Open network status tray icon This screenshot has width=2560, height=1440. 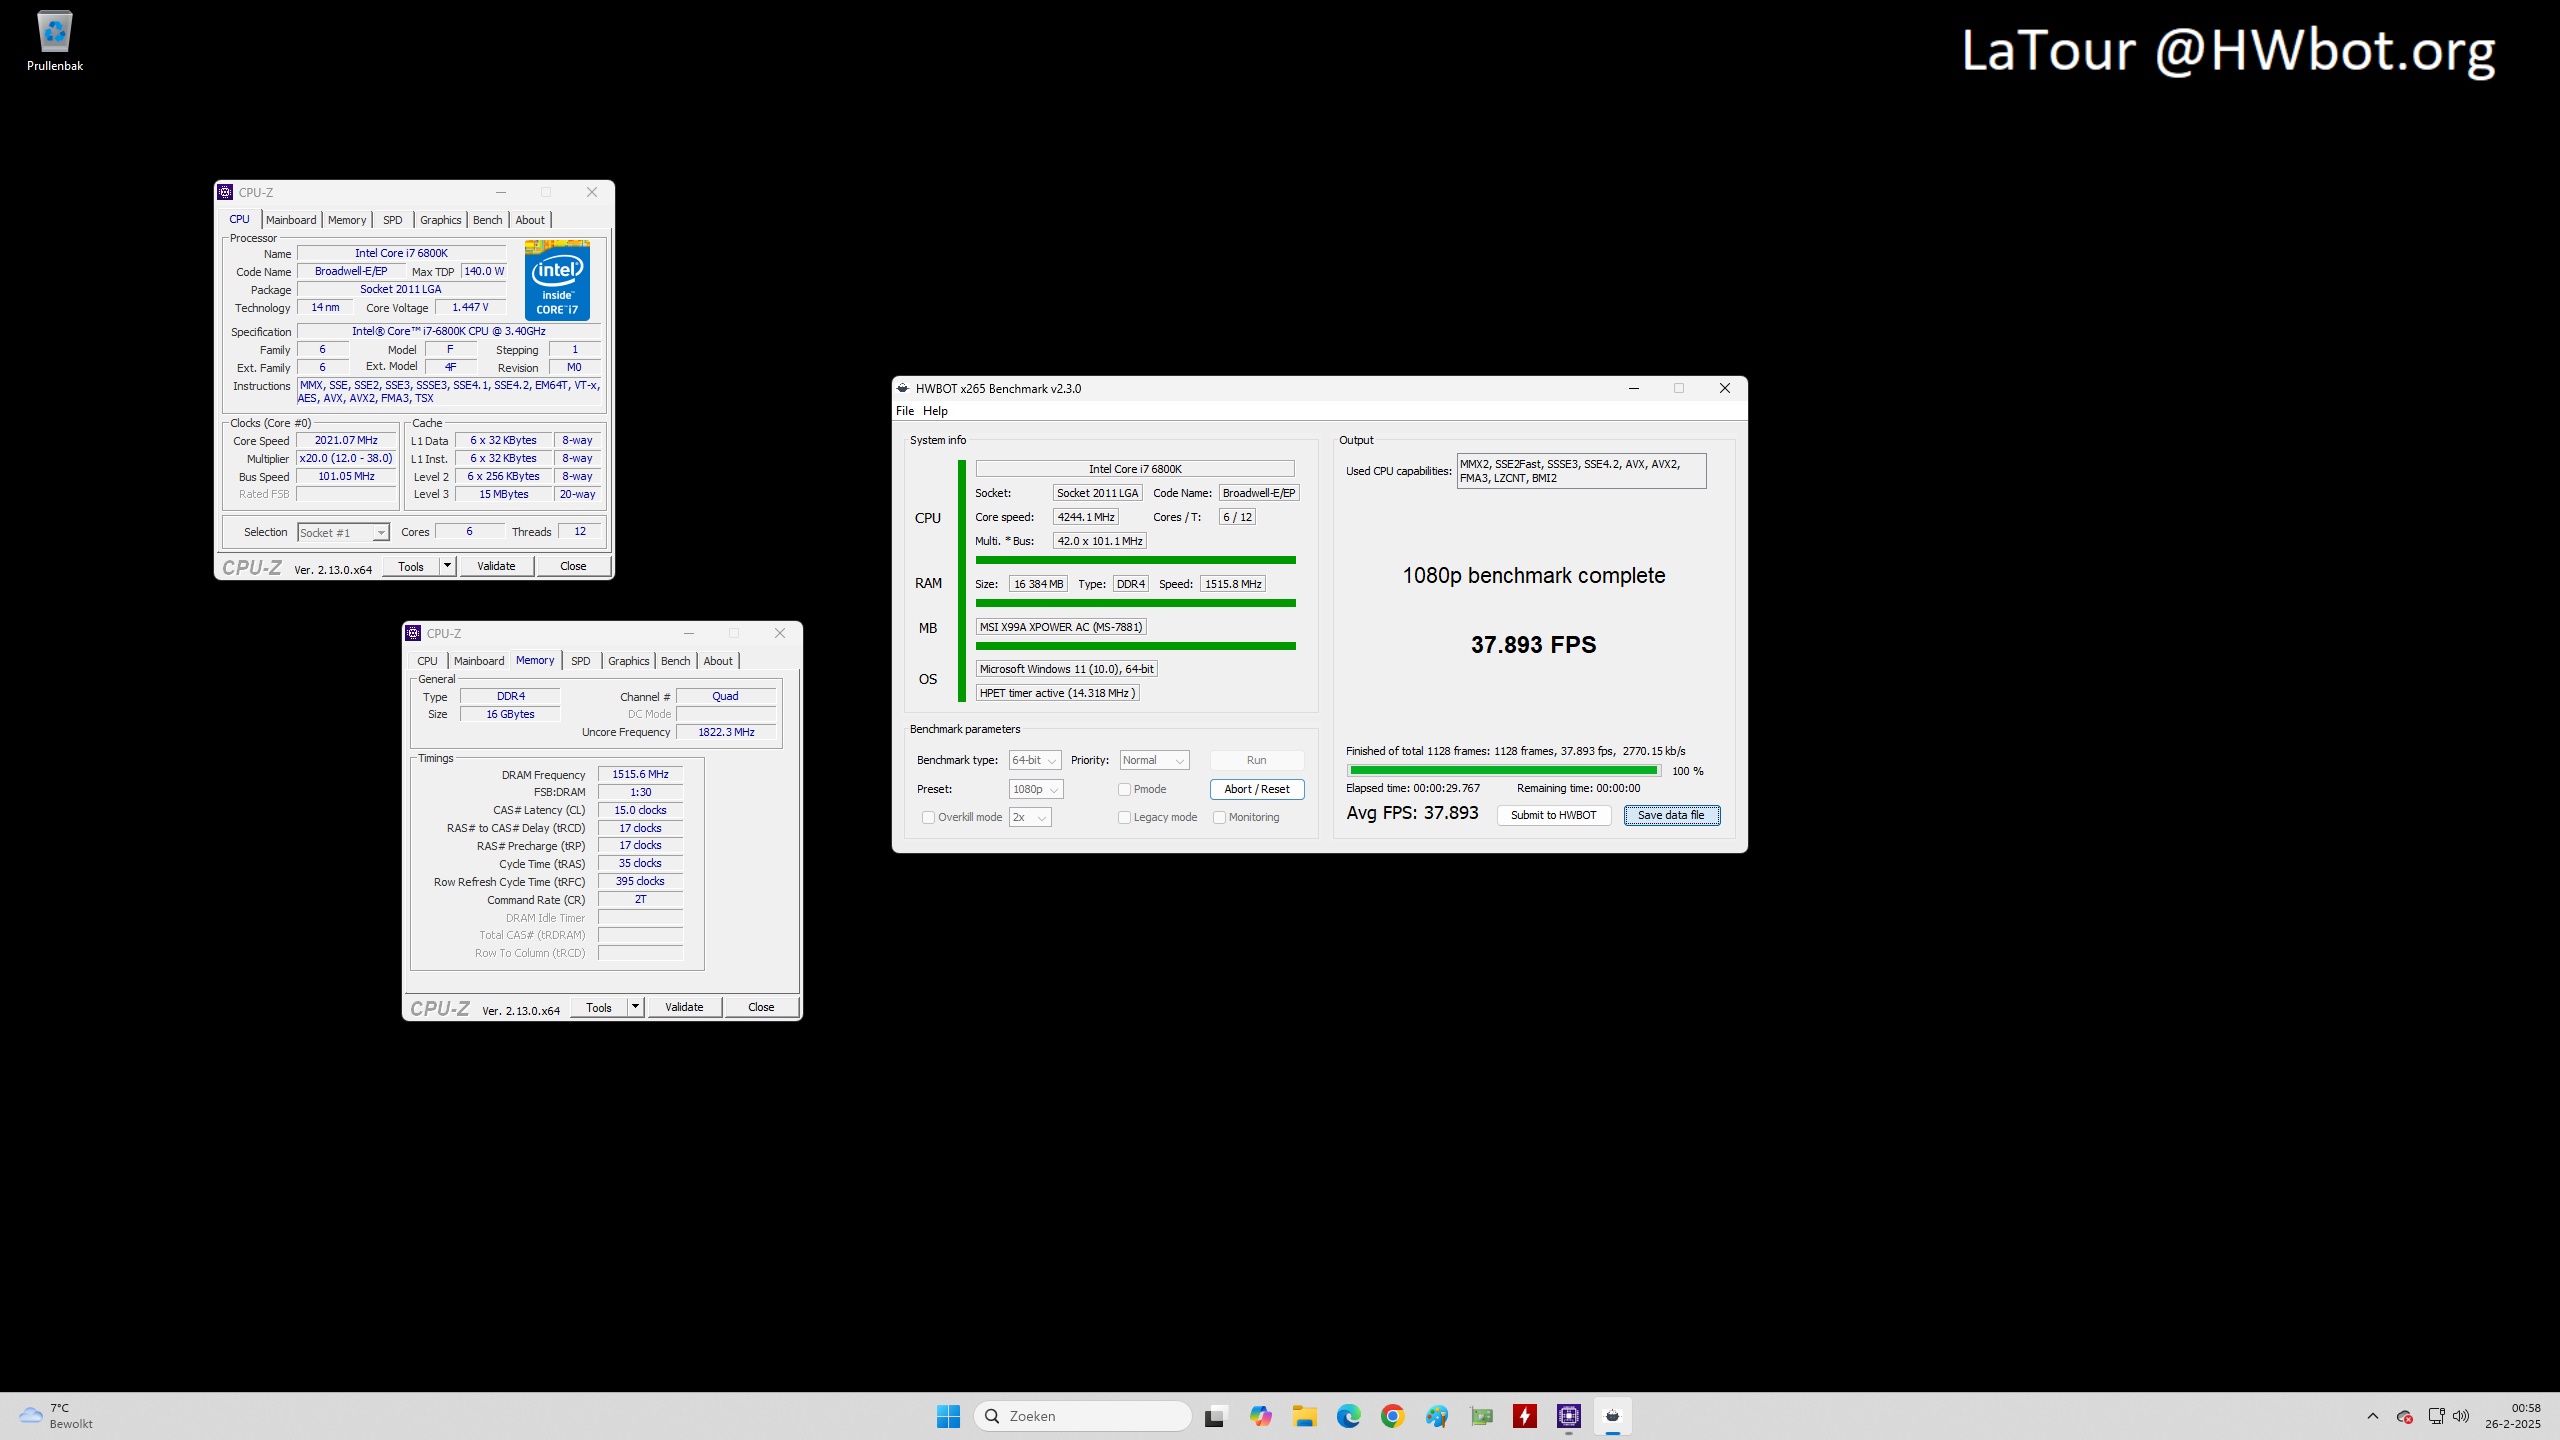point(2436,1416)
